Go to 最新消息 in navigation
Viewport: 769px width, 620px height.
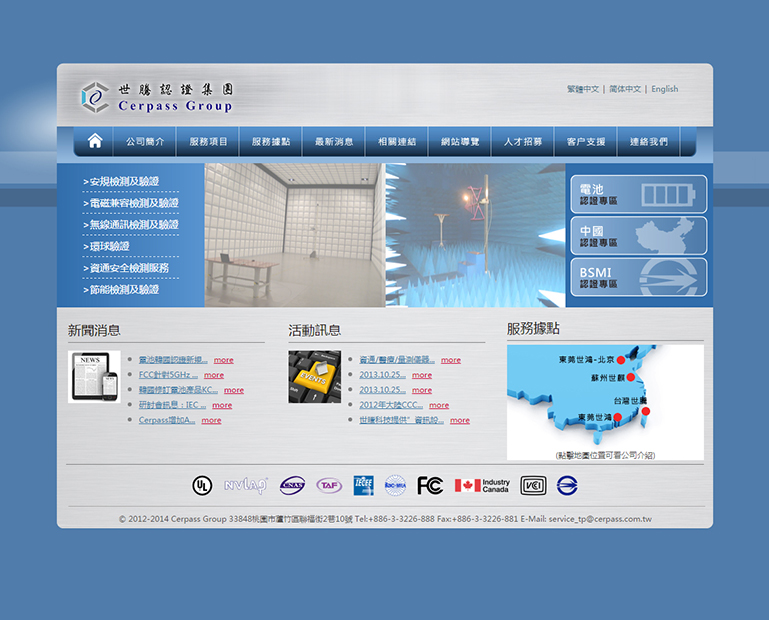pyautogui.click(x=334, y=142)
